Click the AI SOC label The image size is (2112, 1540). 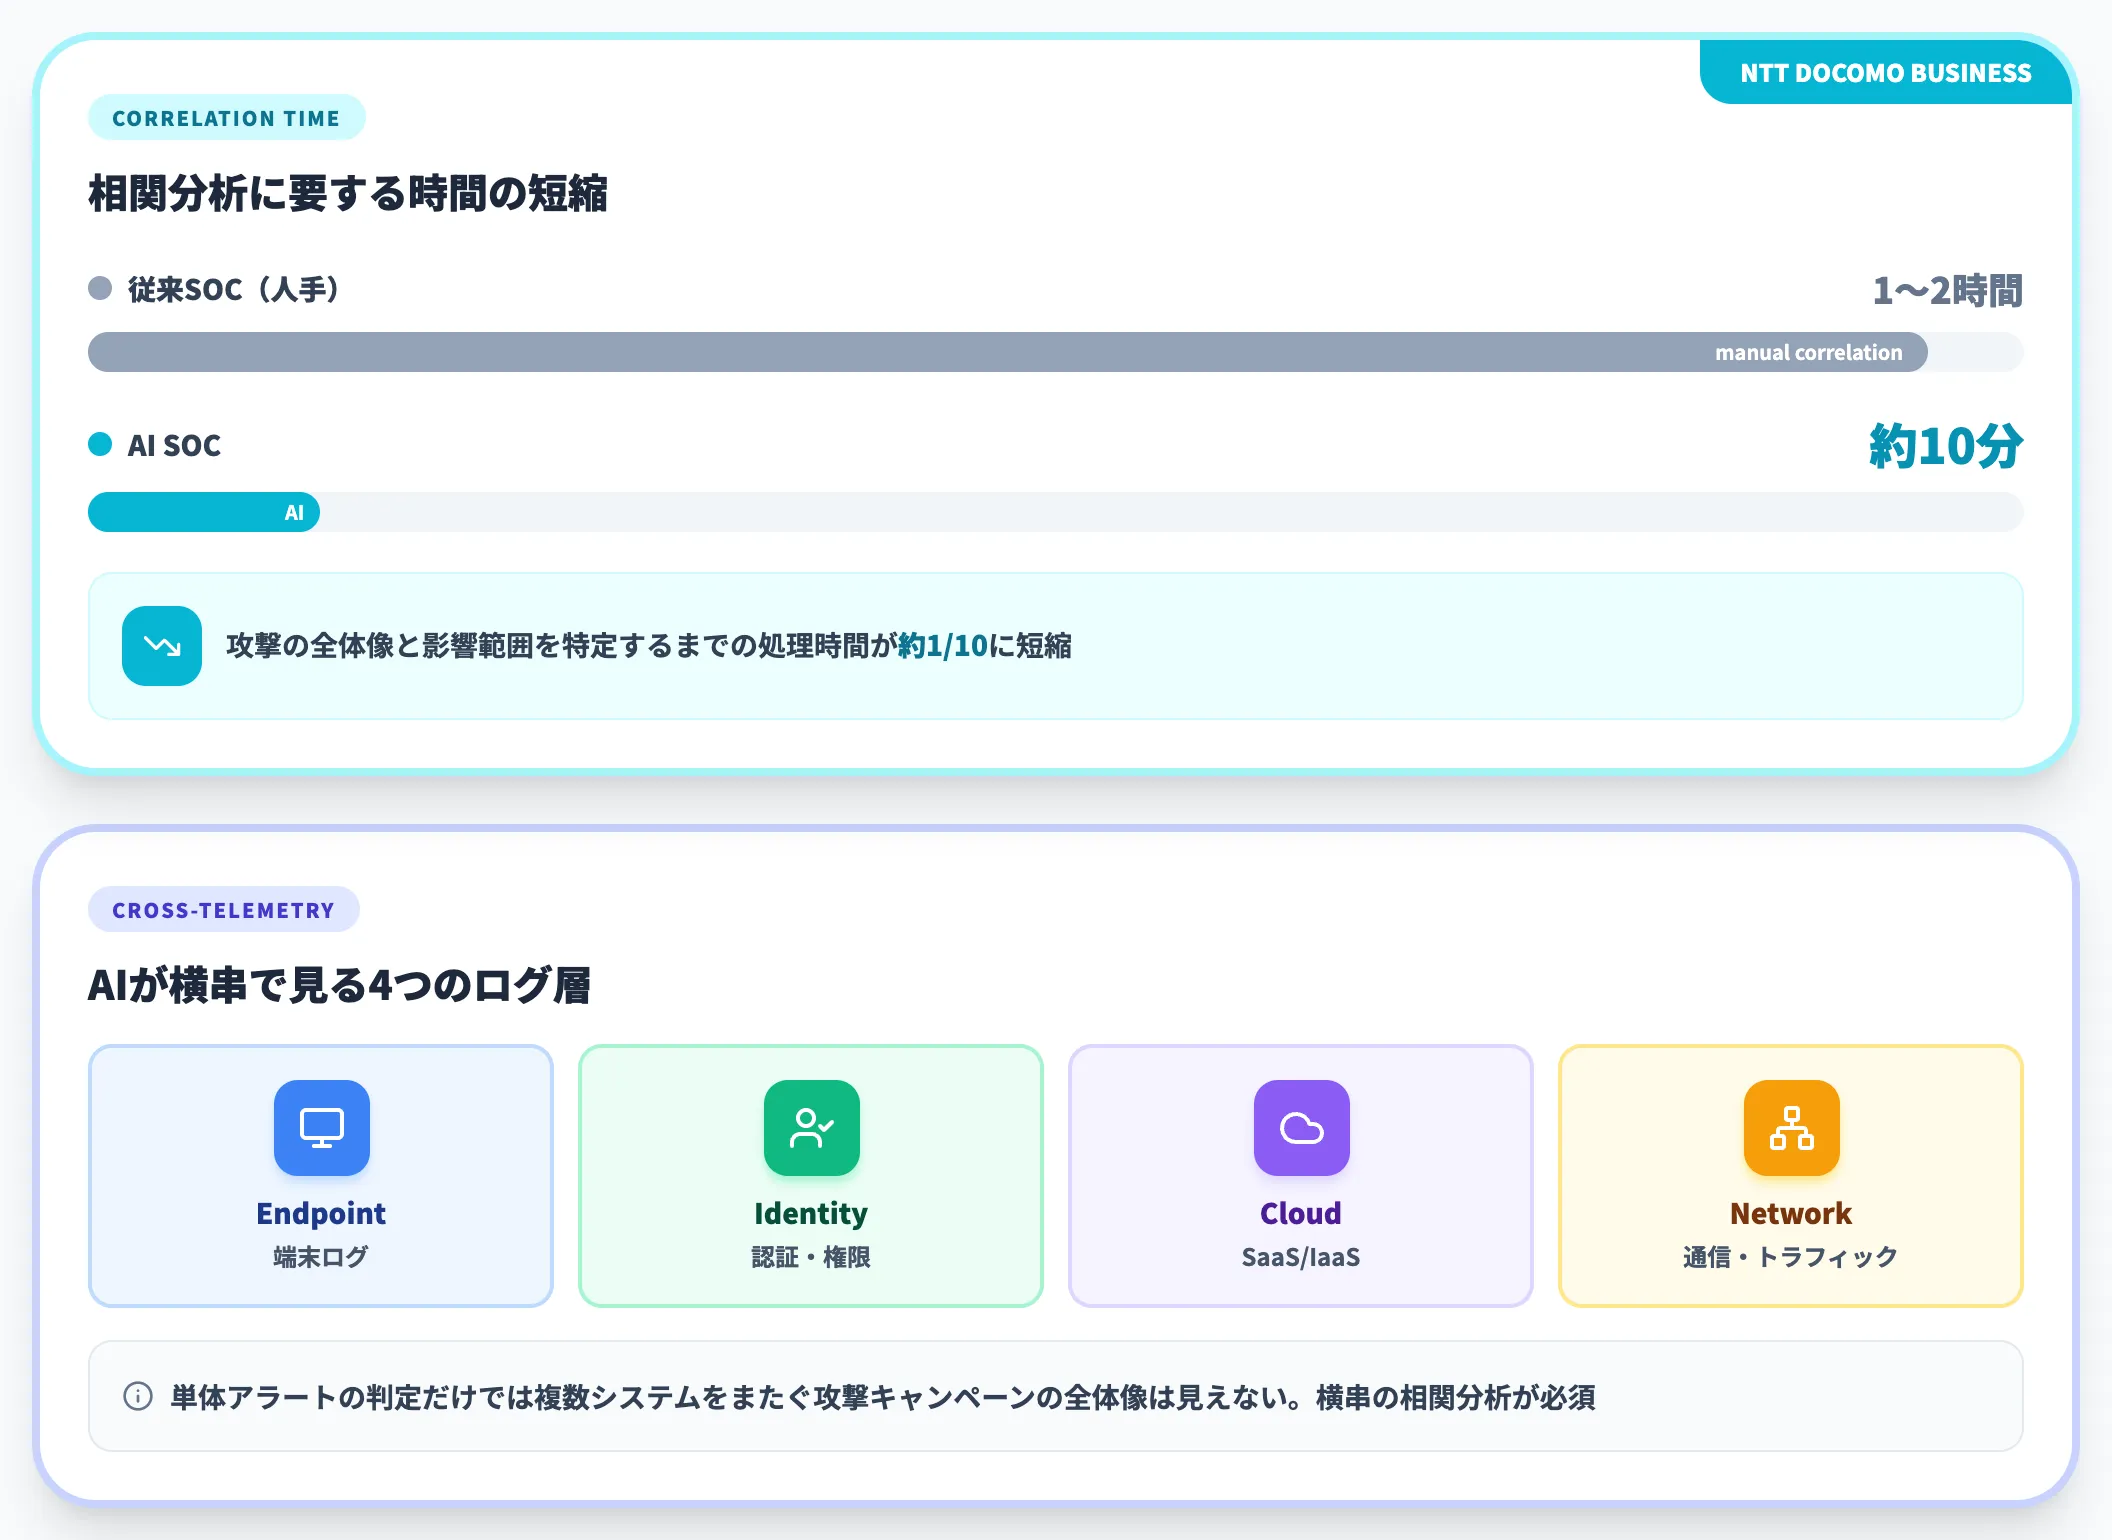point(174,445)
